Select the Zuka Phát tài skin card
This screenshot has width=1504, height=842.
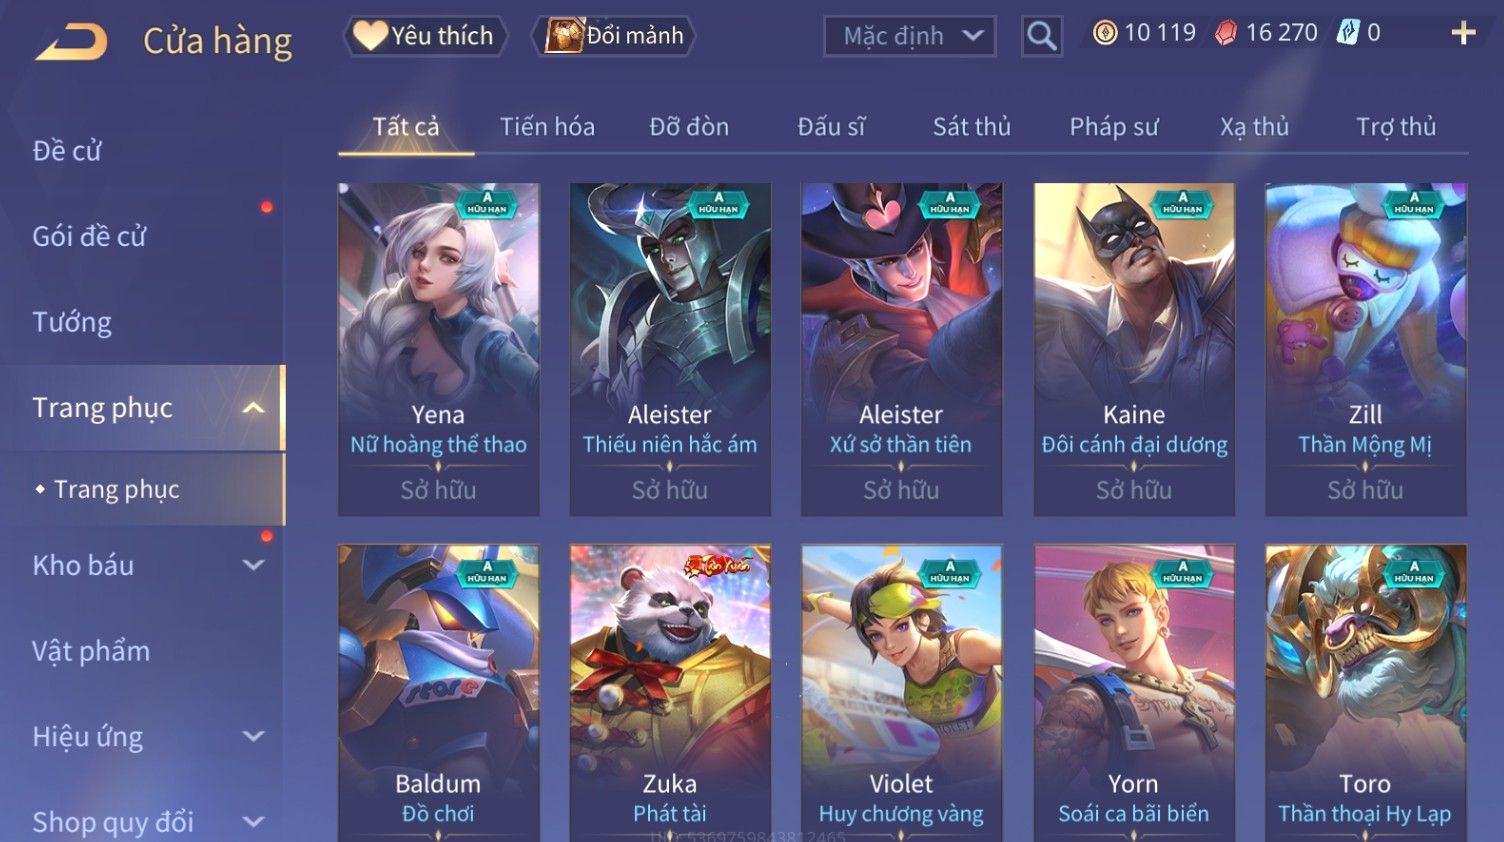tap(670, 693)
